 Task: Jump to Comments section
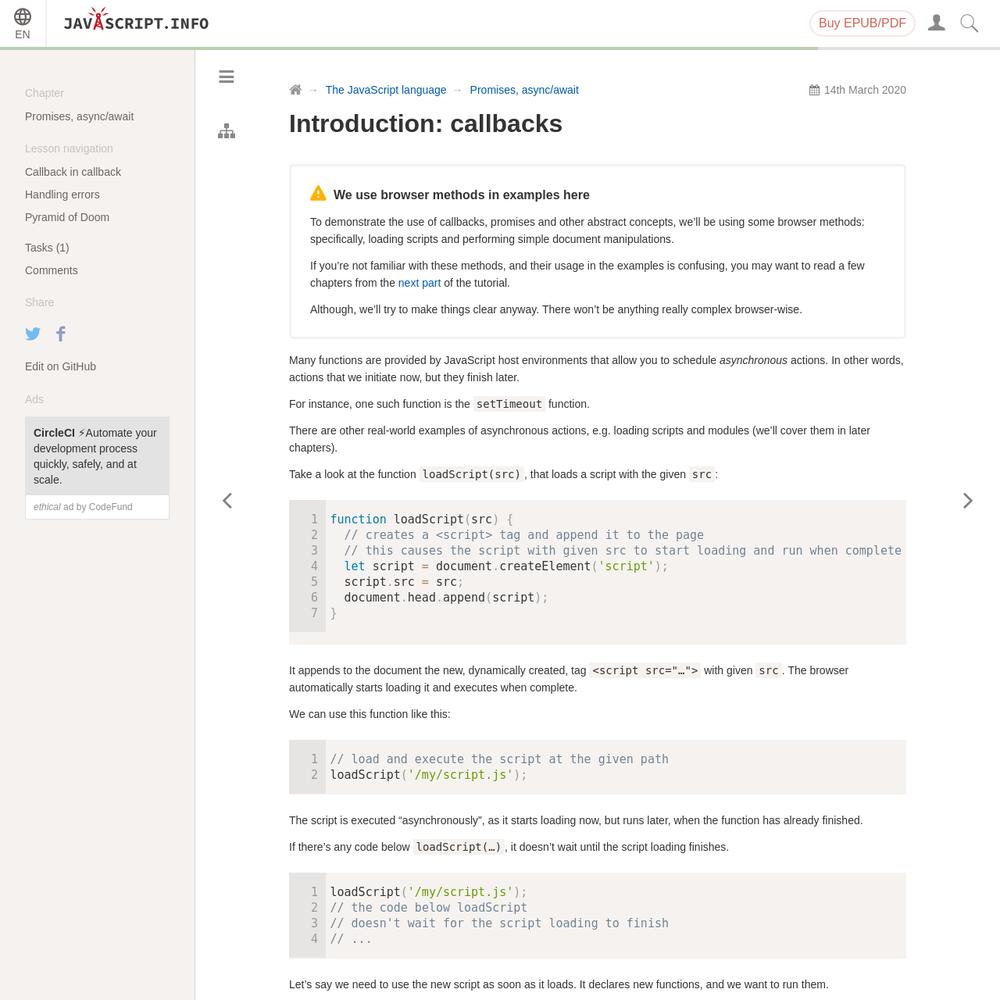[51, 270]
